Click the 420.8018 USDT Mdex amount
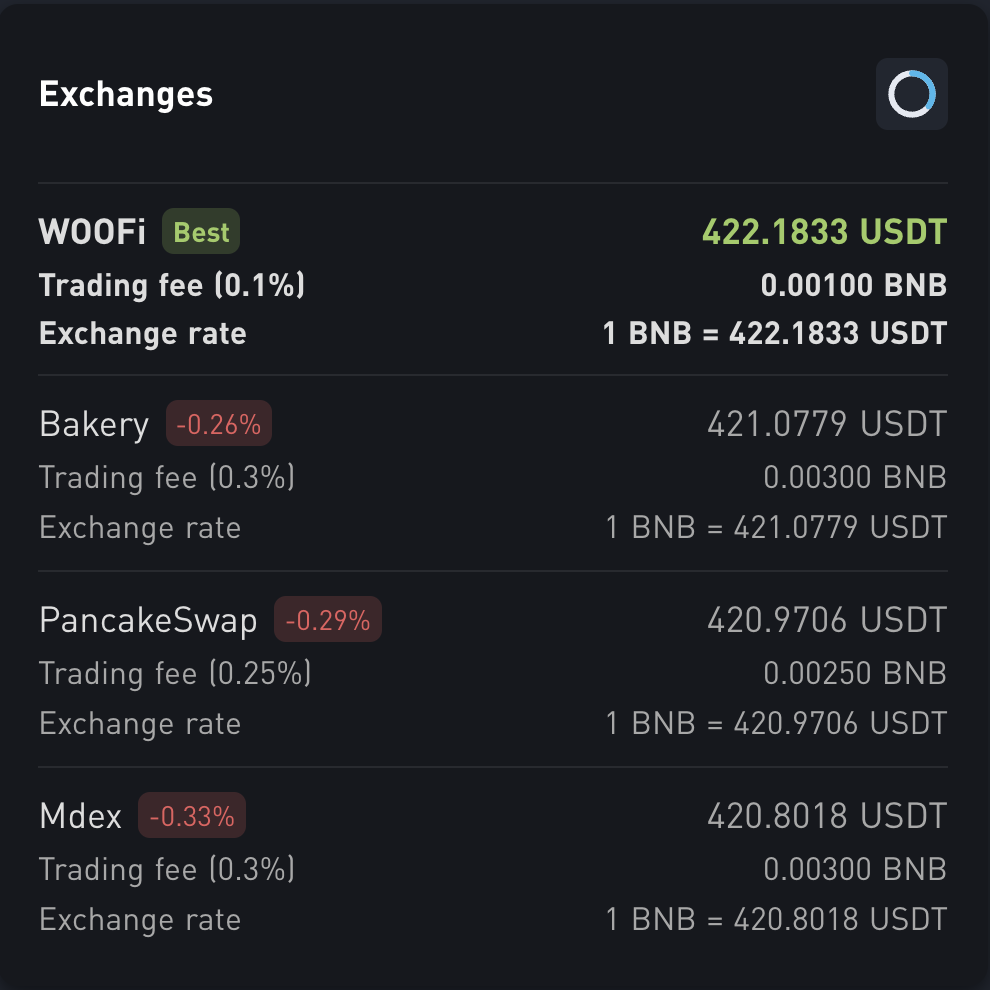Screen dimensions: 990x990 tap(826, 815)
